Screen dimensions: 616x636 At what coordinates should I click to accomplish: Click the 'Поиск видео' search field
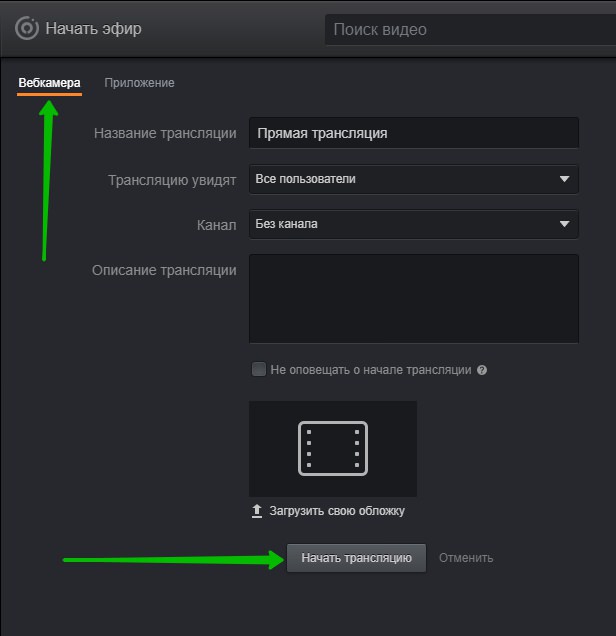[470, 29]
